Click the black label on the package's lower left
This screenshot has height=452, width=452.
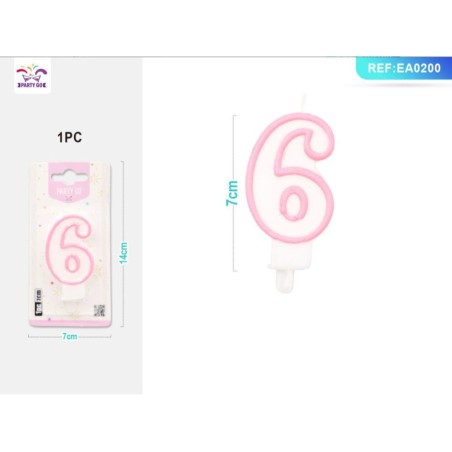(38, 303)
